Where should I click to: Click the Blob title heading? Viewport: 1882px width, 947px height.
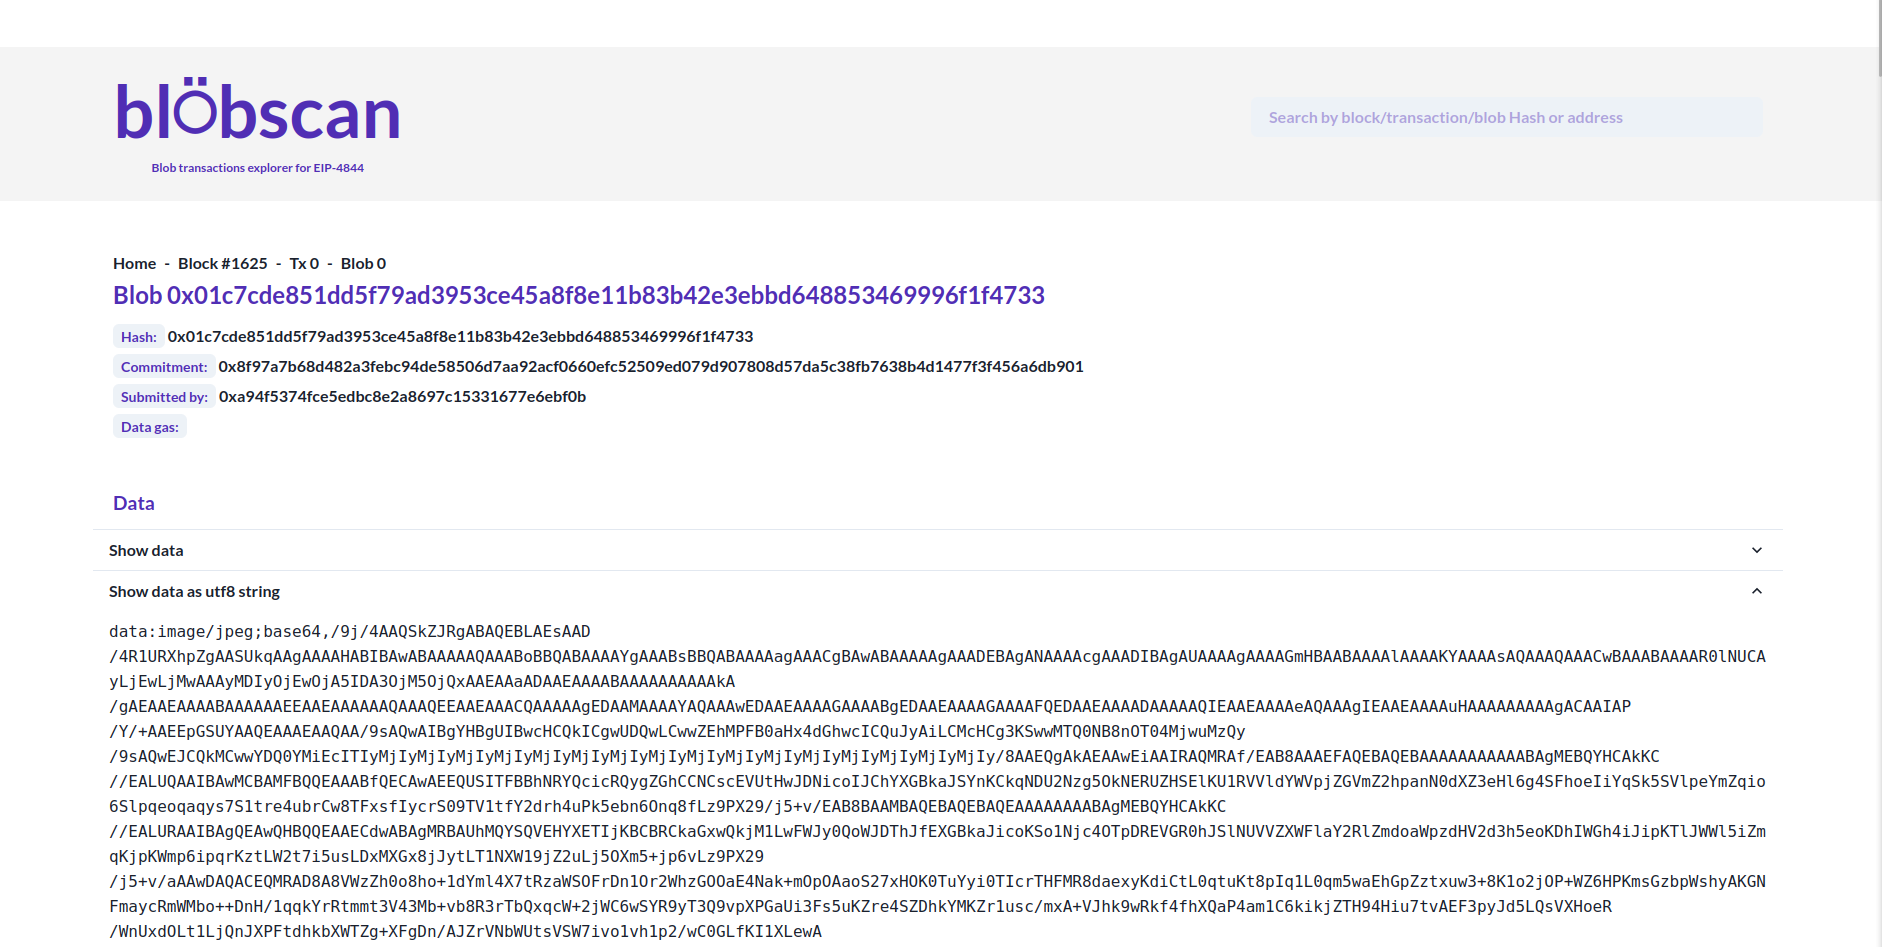click(x=579, y=296)
